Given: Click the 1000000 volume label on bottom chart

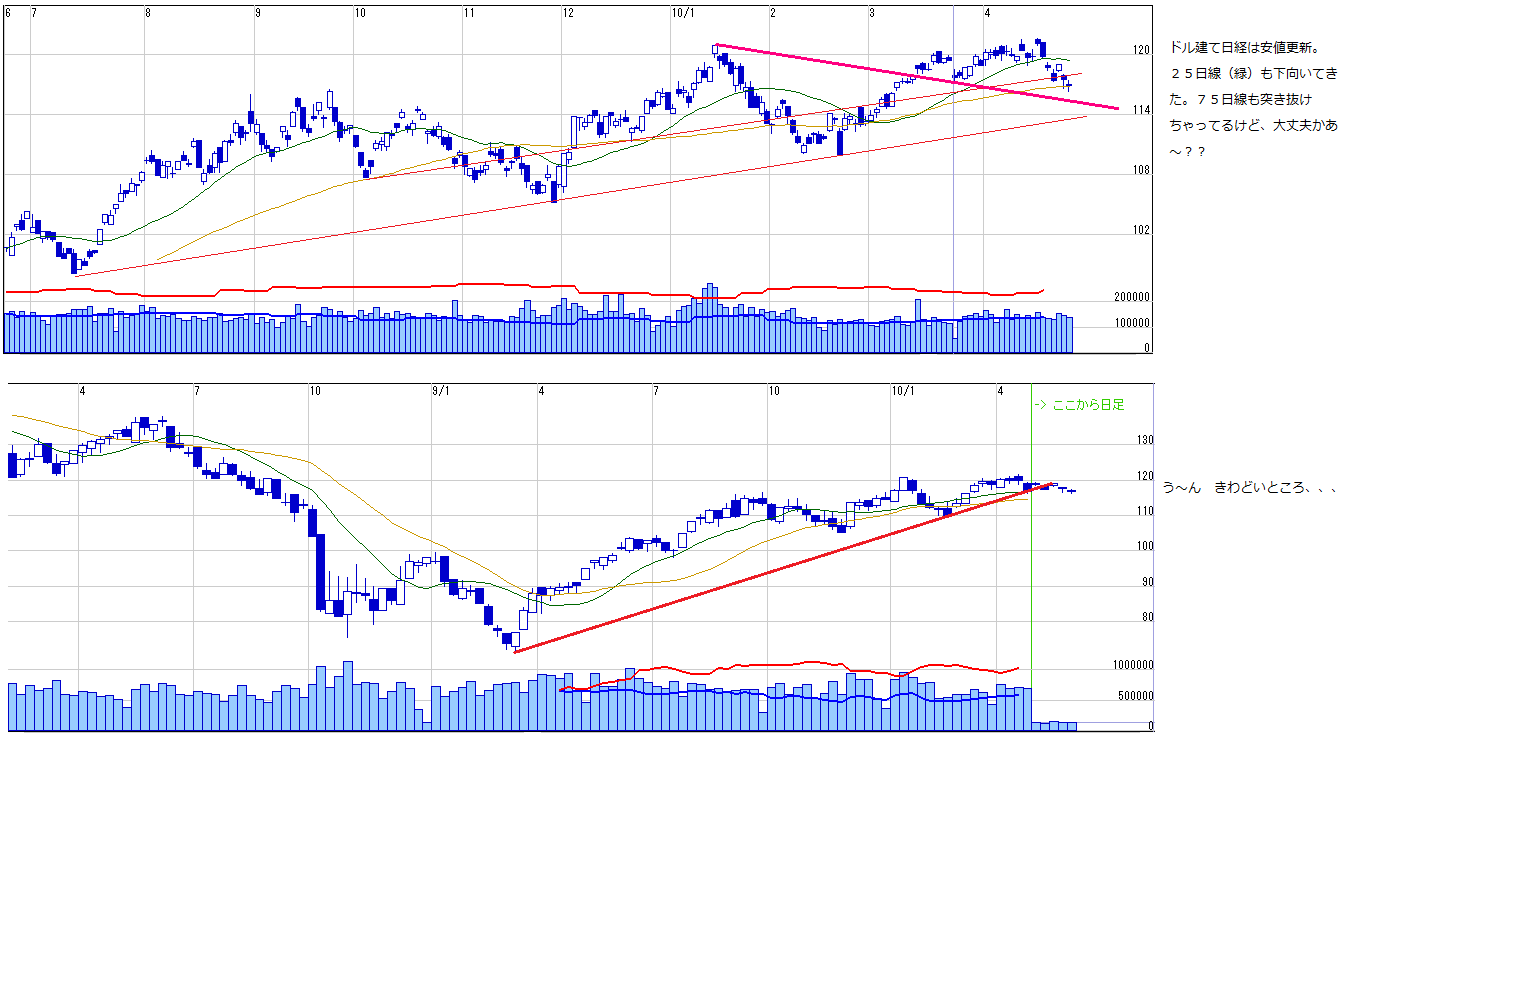Looking at the screenshot, I should (1132, 665).
